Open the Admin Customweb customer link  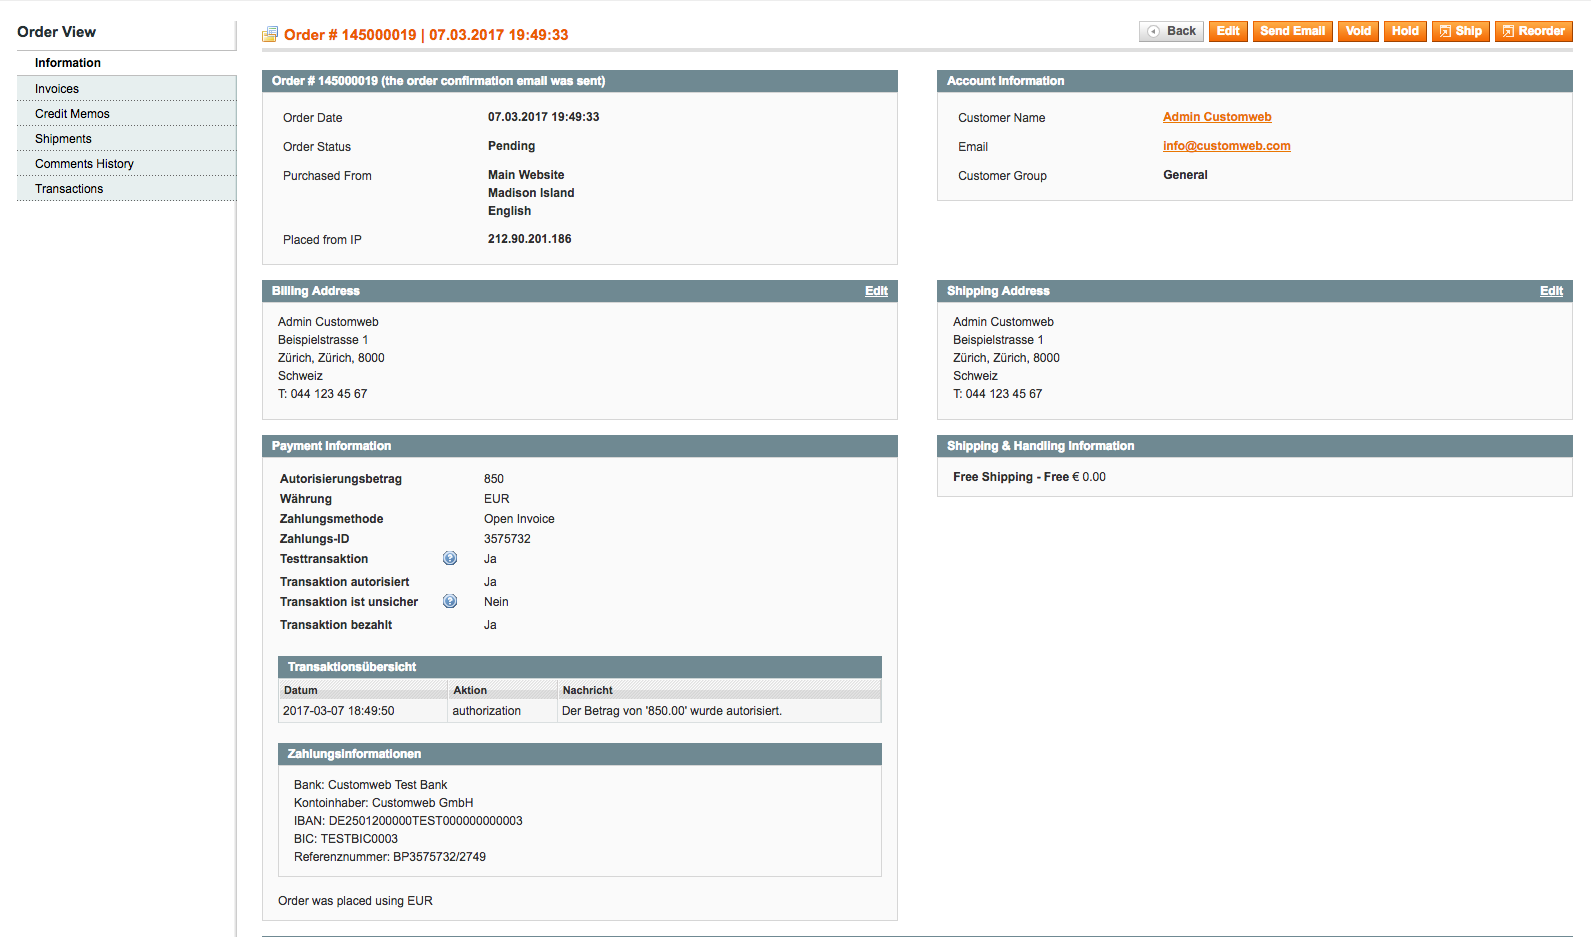[1217, 117]
